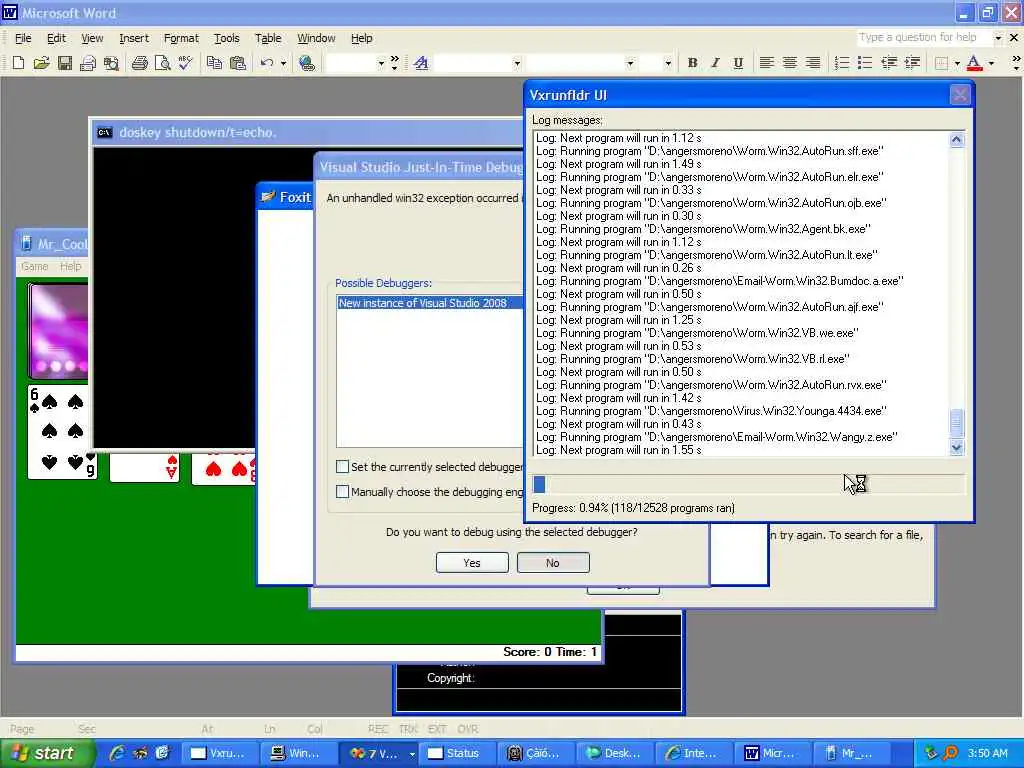Click the outside border toolbar icon
The height and width of the screenshot is (768, 1024).
(x=941, y=63)
